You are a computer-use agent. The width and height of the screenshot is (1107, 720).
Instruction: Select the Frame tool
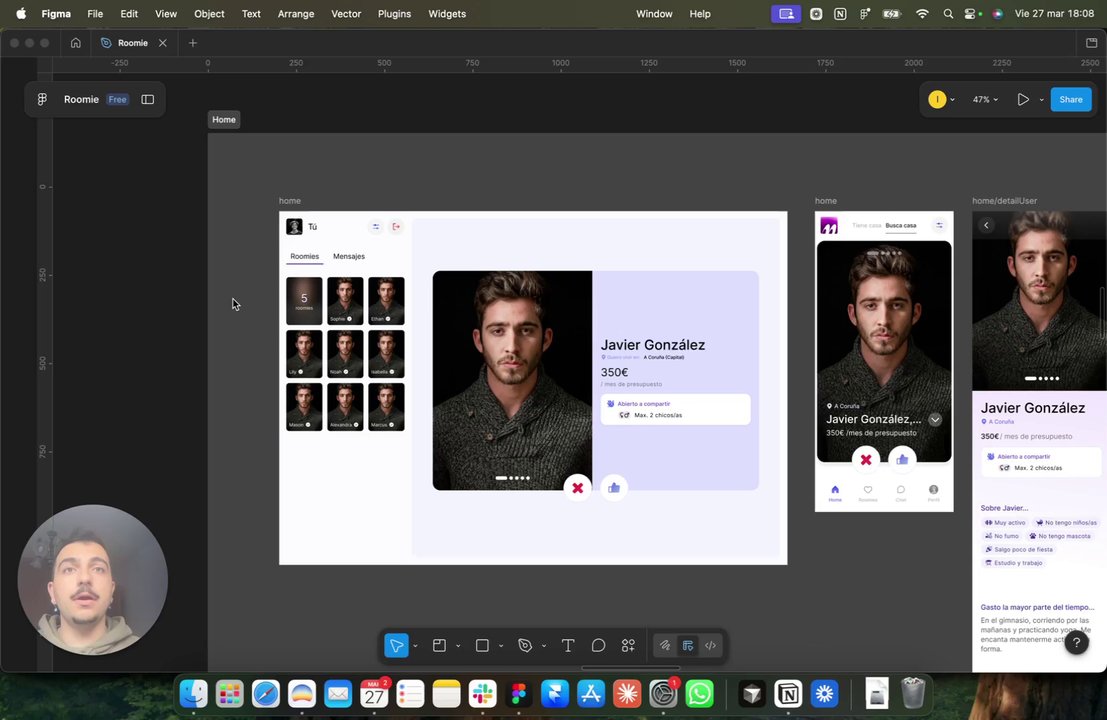439,646
